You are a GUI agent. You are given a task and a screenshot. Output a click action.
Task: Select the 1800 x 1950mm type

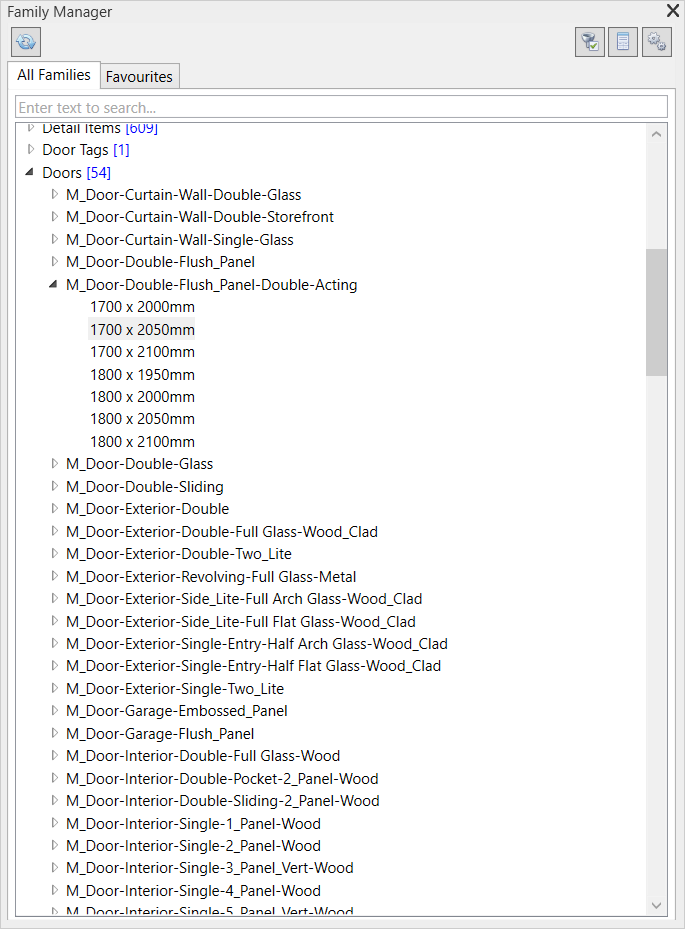pyautogui.click(x=142, y=374)
